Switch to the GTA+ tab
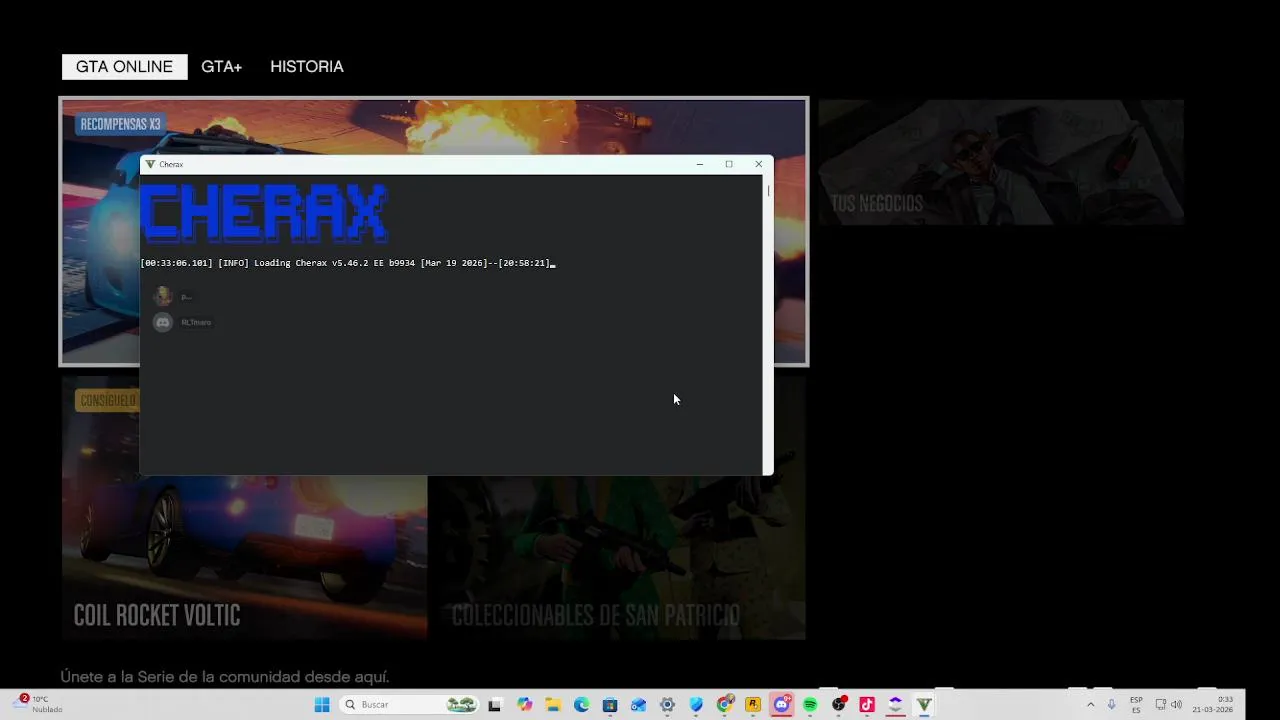This screenshot has width=1280, height=720. click(x=221, y=67)
